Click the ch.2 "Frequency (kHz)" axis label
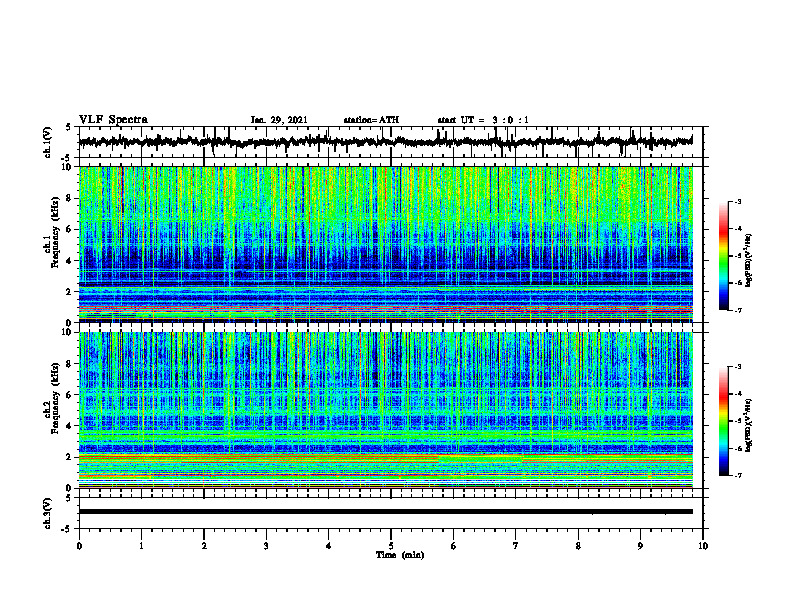The height and width of the screenshot is (612, 792). [55, 398]
